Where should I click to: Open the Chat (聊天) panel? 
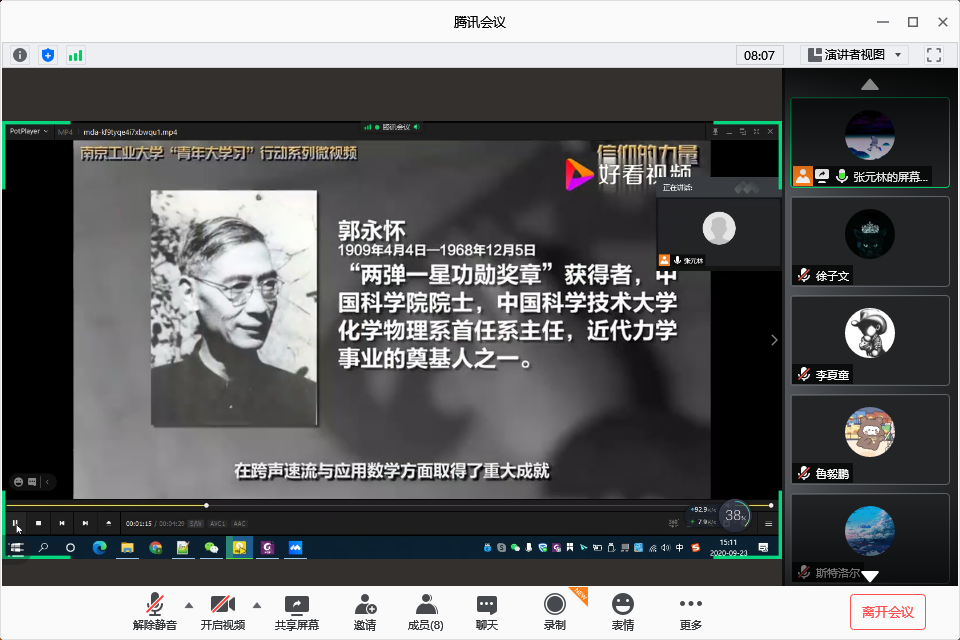pyautogui.click(x=487, y=611)
